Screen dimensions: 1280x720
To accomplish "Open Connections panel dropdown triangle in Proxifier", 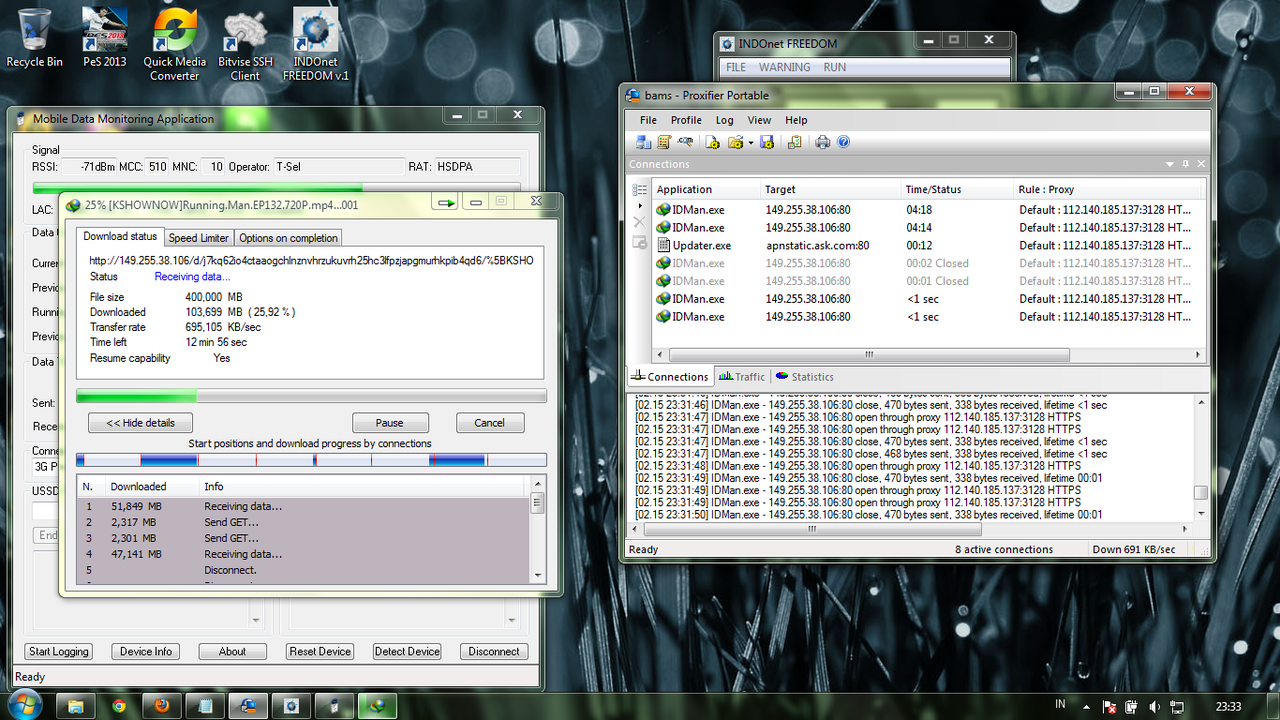I will pyautogui.click(x=1170, y=164).
